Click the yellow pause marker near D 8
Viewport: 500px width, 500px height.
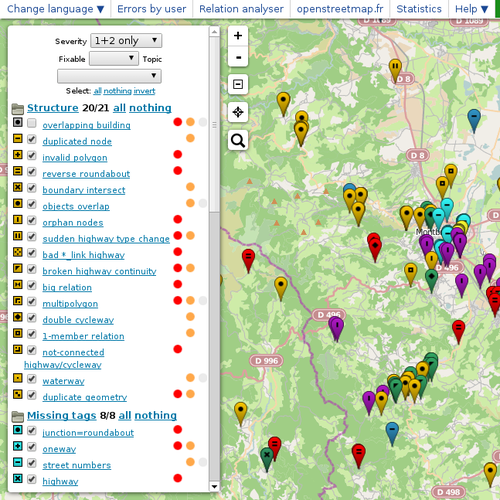(x=395, y=69)
